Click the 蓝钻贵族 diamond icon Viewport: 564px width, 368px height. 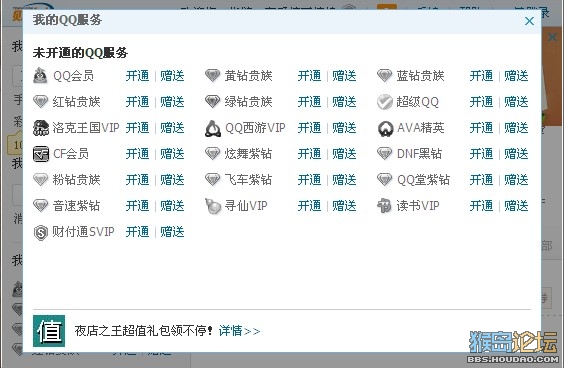click(x=385, y=76)
